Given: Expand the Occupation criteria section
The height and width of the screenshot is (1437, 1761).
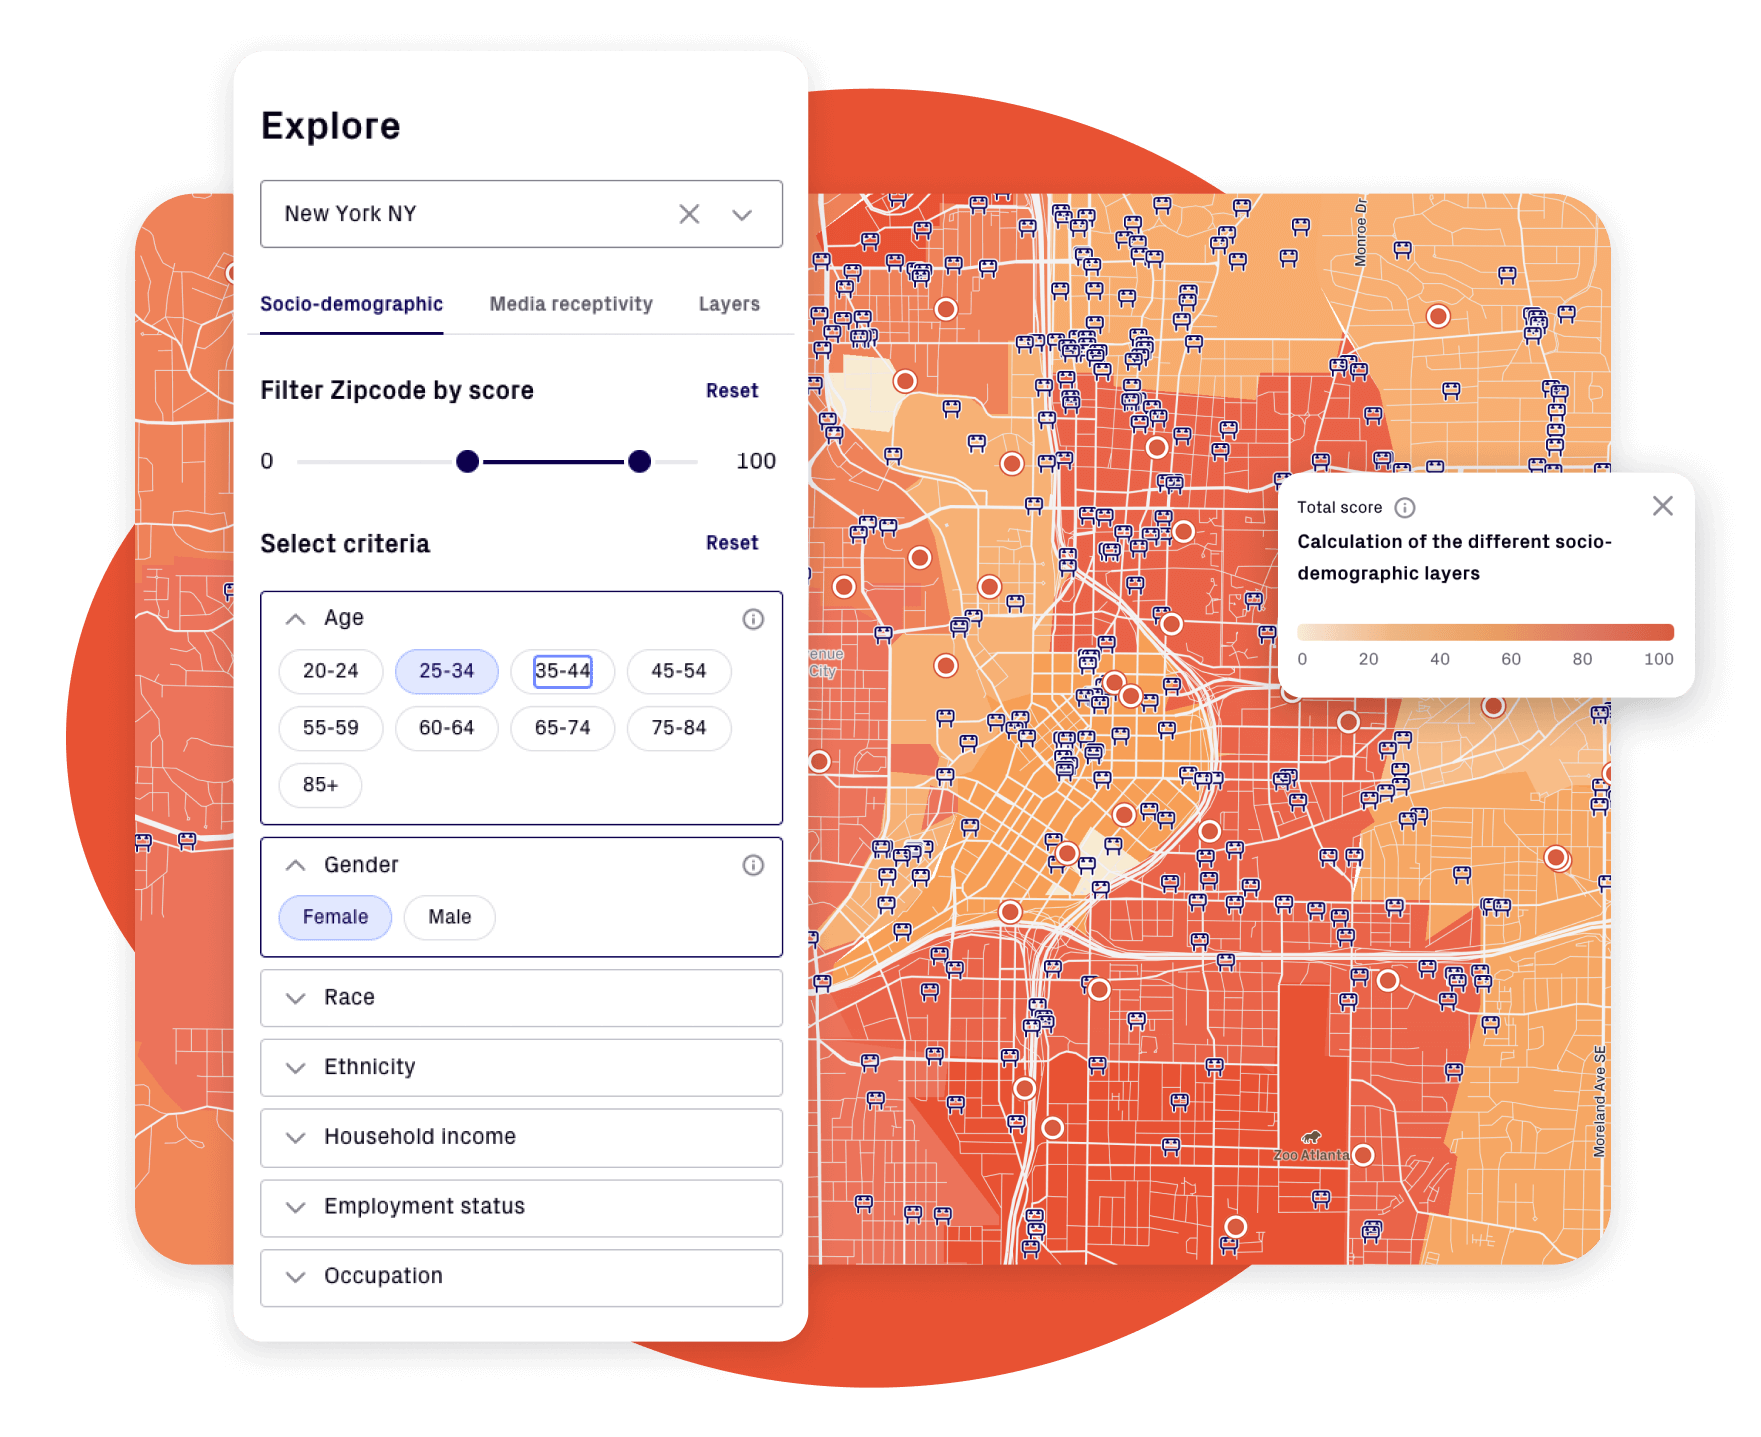Looking at the screenshot, I should click(521, 1277).
